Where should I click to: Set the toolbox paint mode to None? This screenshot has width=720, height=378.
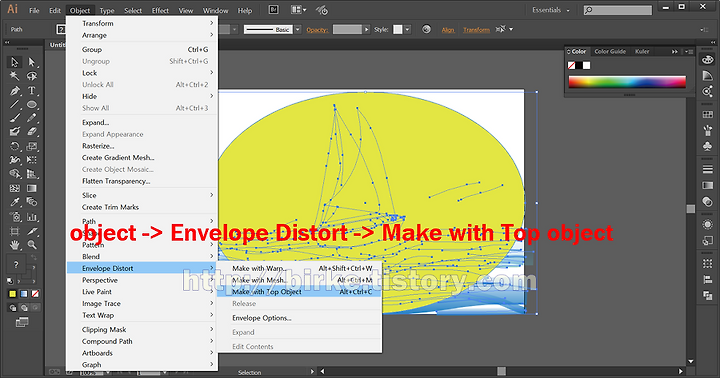35,294
